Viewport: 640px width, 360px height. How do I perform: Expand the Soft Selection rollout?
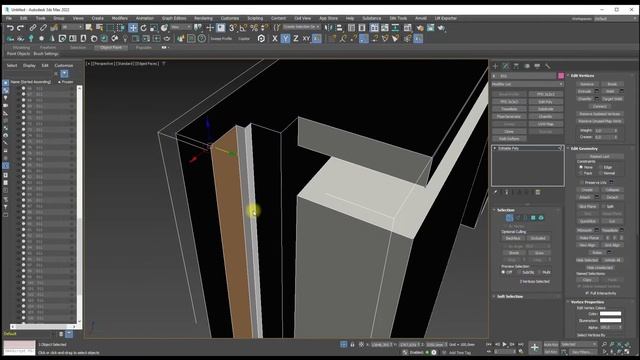509,296
